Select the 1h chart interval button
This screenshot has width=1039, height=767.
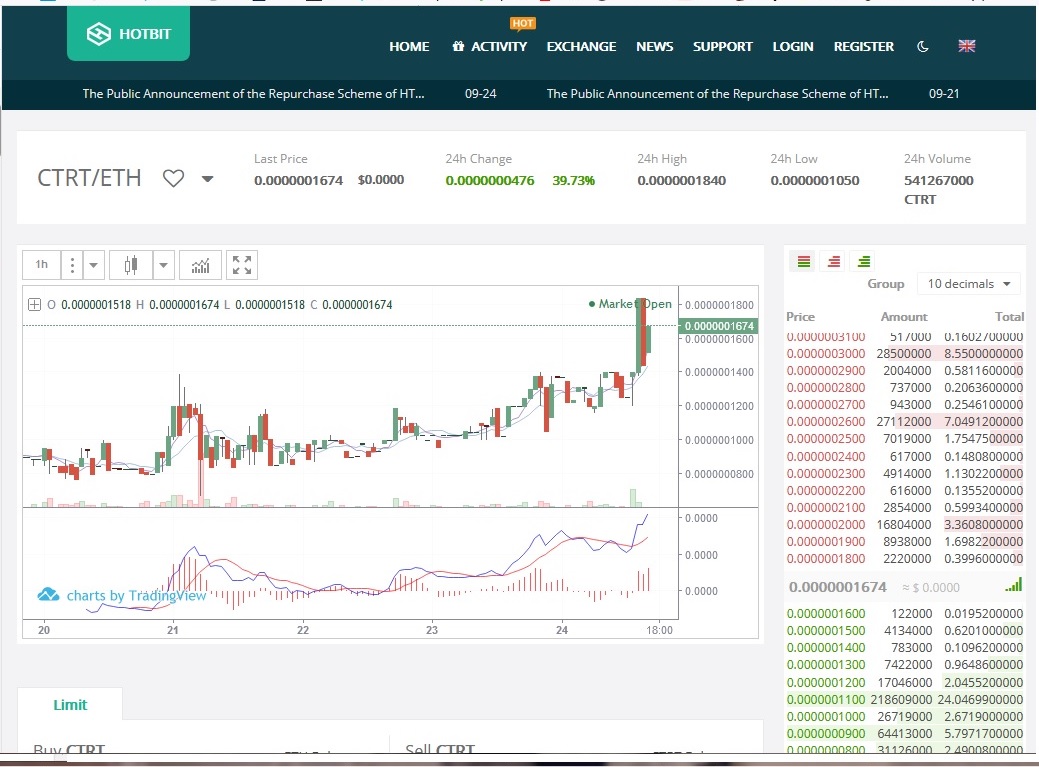[41, 265]
